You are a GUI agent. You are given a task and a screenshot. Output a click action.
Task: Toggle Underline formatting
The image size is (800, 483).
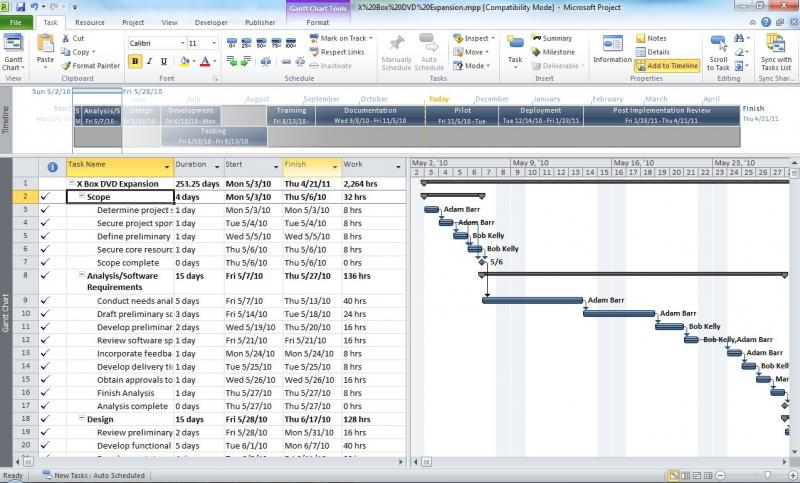coord(164,62)
